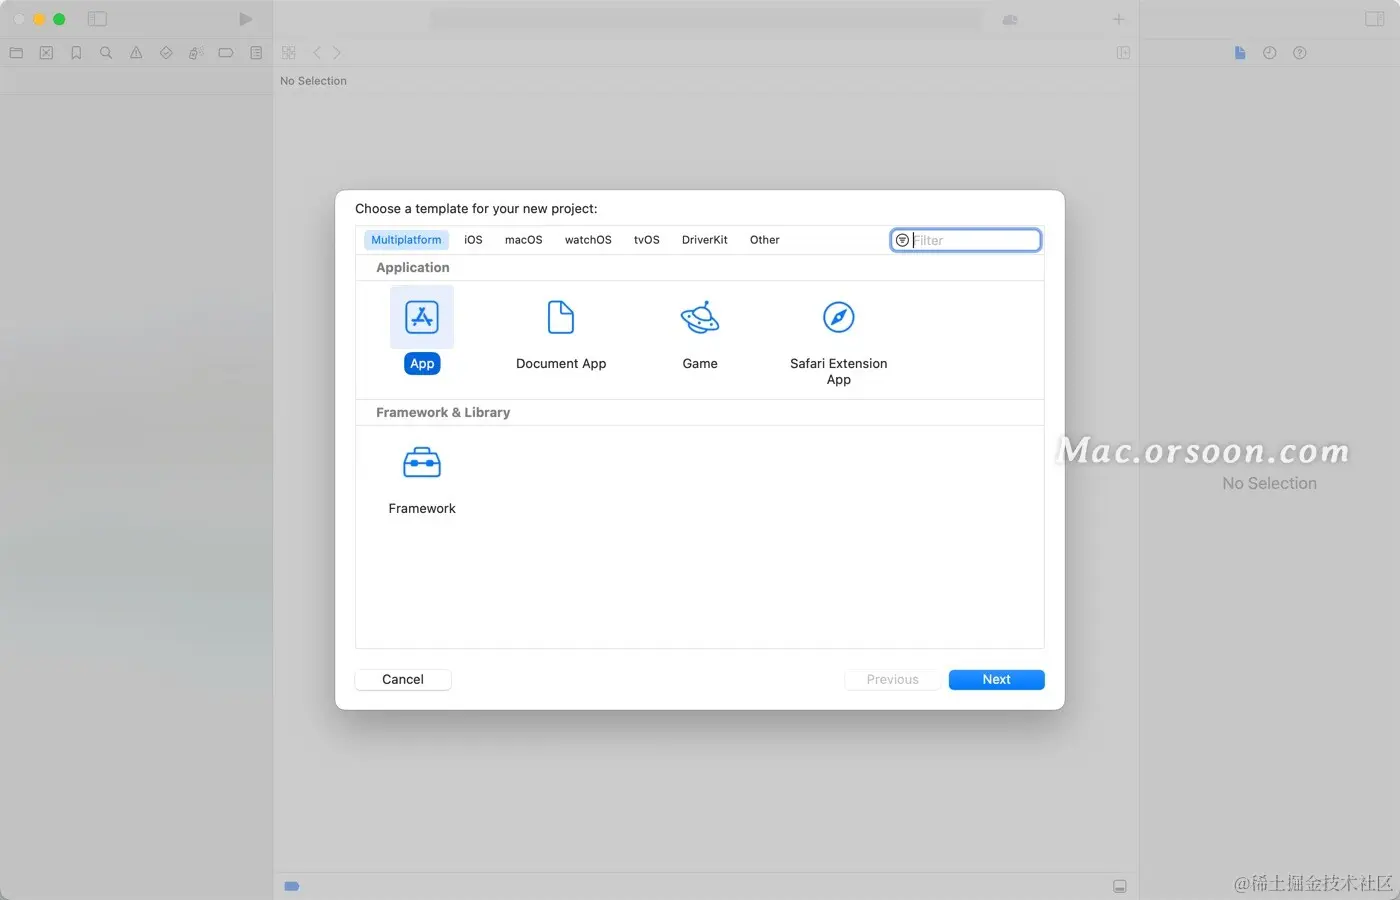The image size is (1400, 900).
Task: Switch to the watchOS tab
Action: (x=588, y=240)
